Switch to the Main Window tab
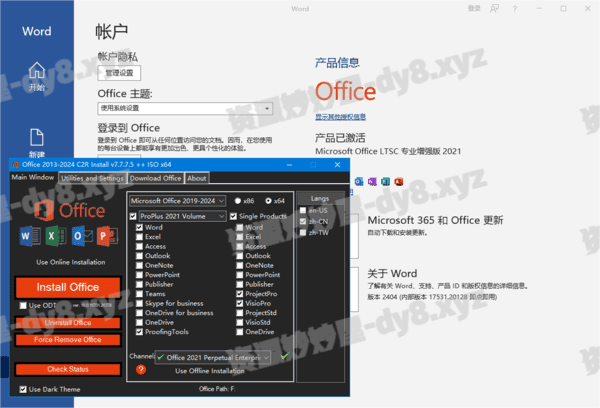The width and height of the screenshot is (600, 408). click(33, 177)
